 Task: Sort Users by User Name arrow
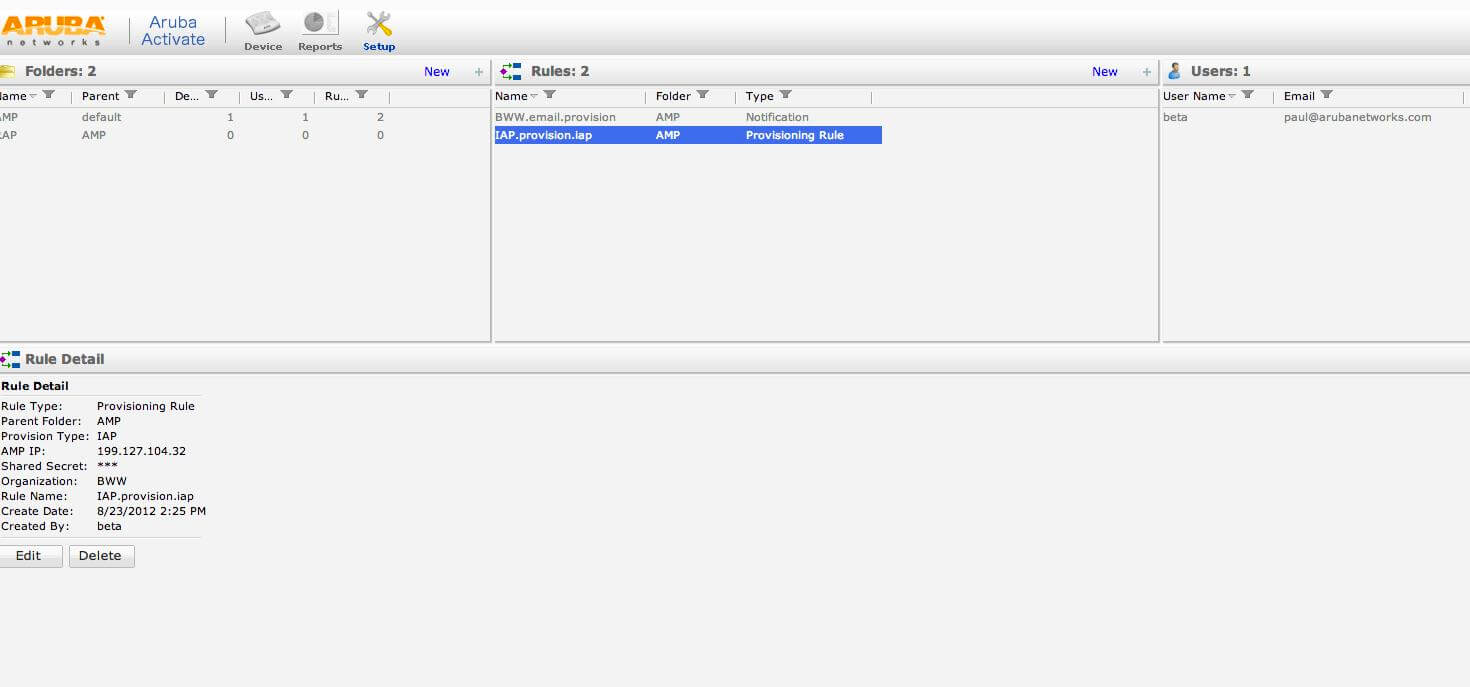tap(1232, 96)
